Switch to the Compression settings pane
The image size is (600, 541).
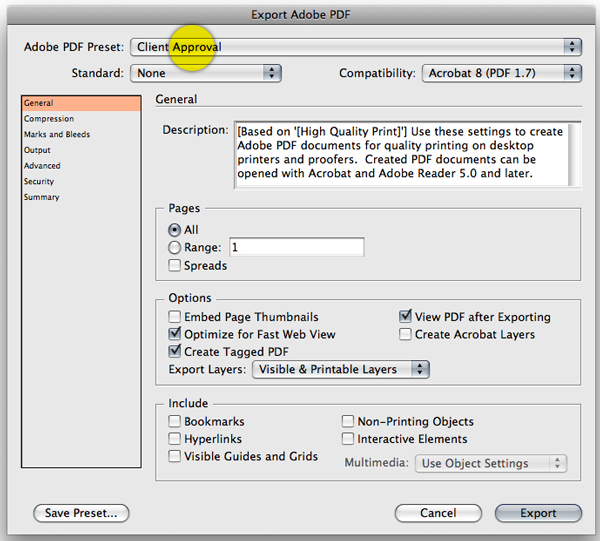(x=81, y=119)
